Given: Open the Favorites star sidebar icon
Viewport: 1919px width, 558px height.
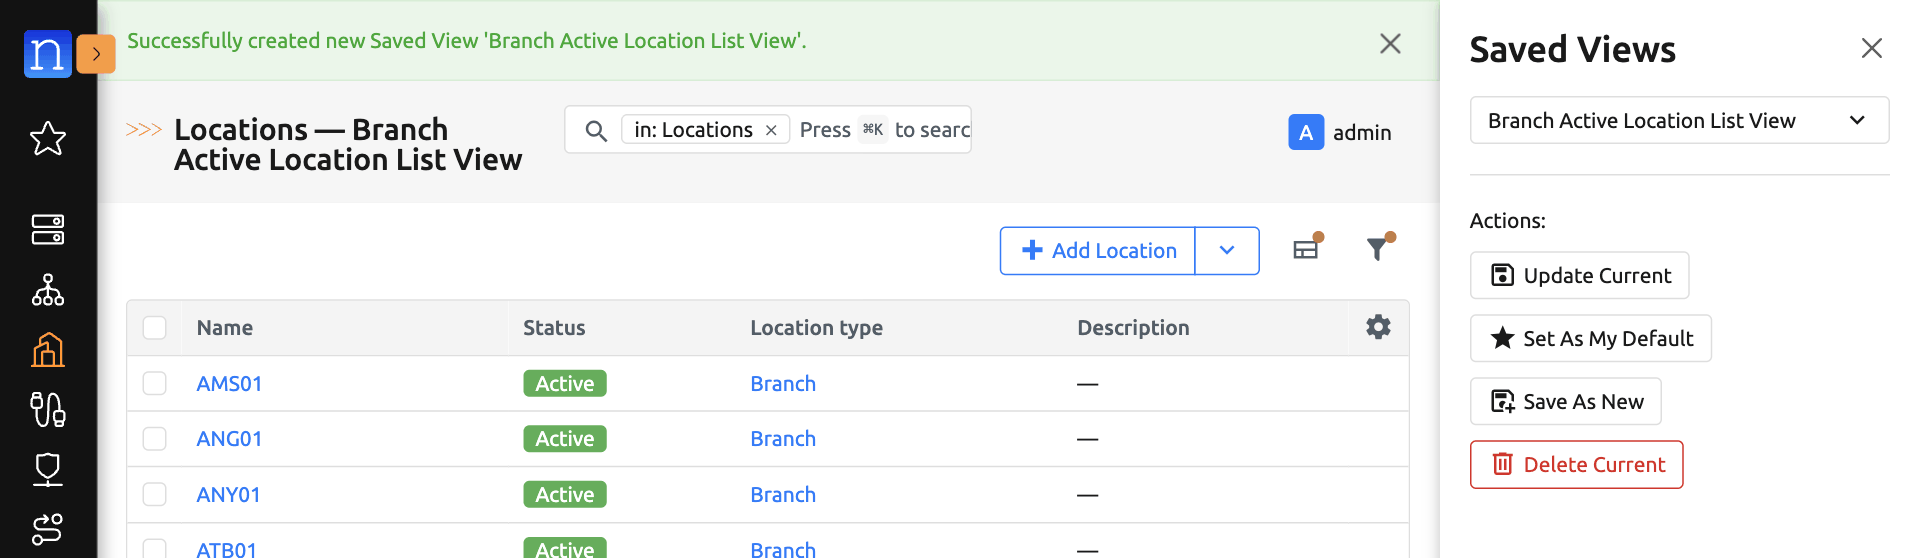Looking at the screenshot, I should coord(47,138).
